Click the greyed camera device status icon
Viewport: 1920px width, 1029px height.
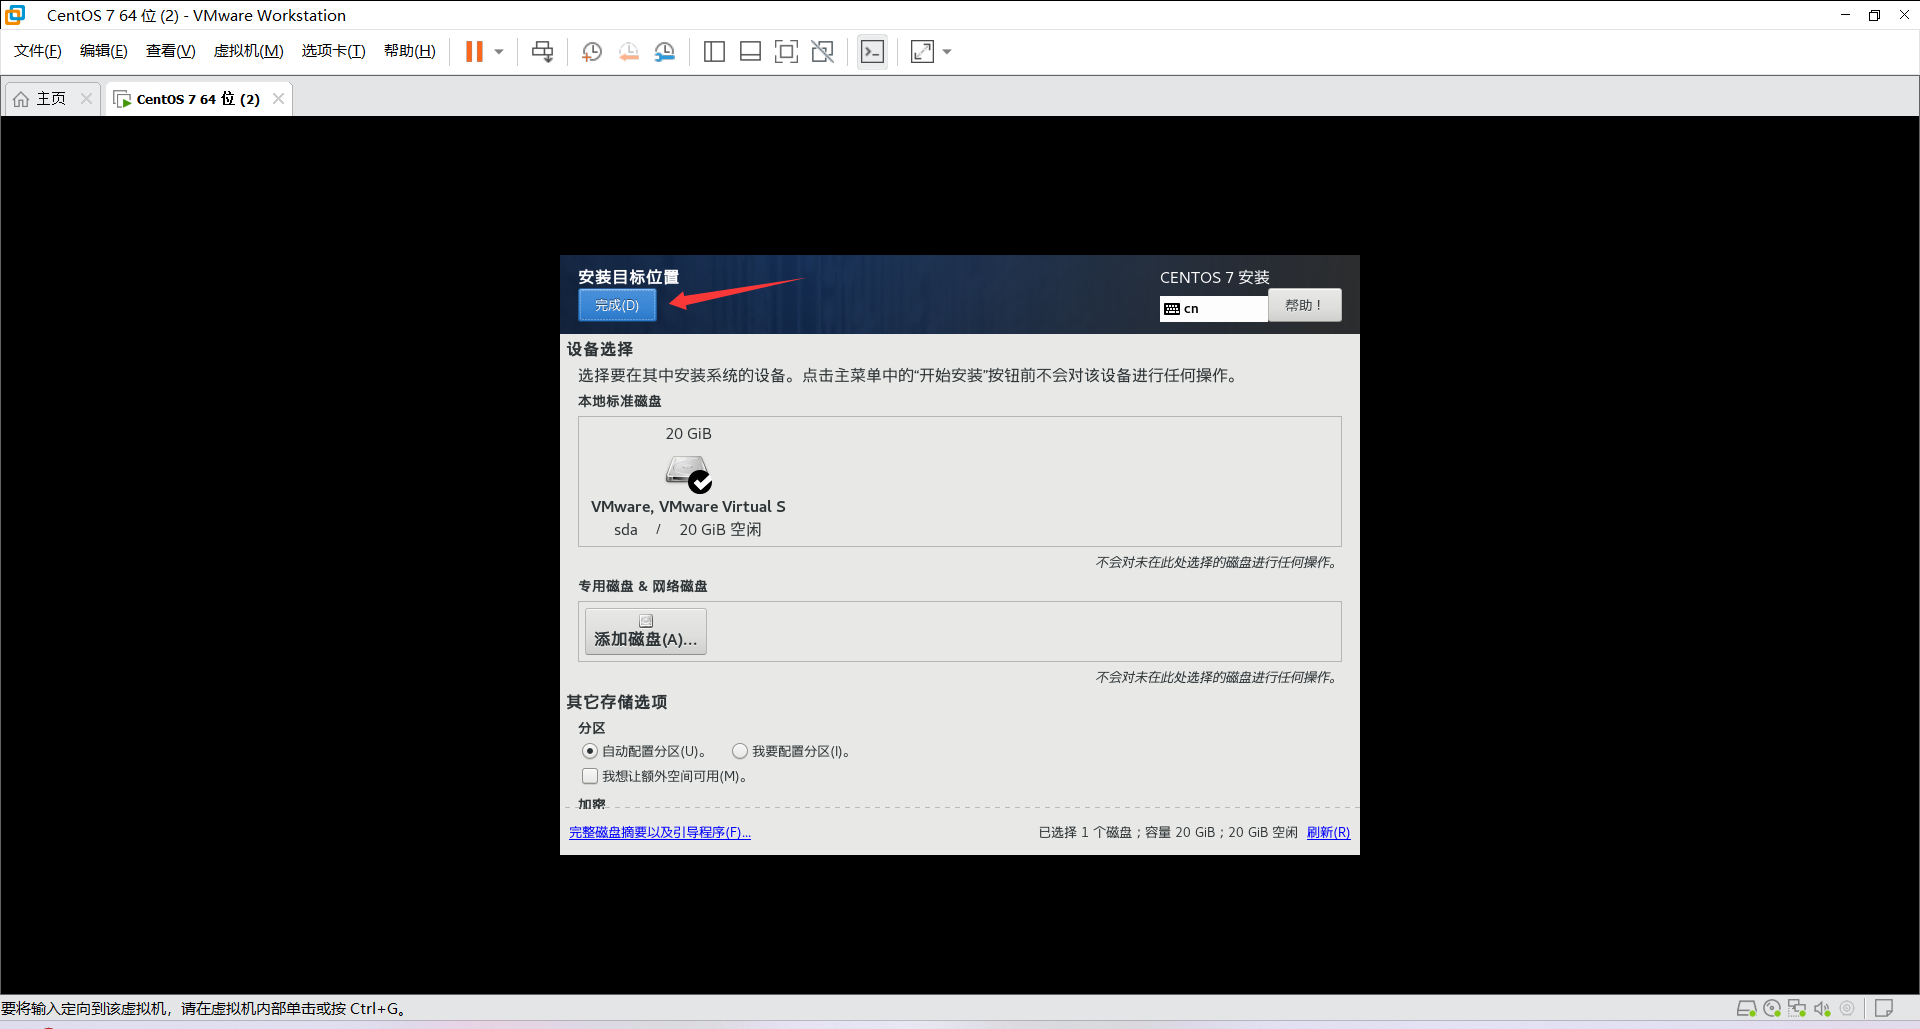(x=1847, y=1008)
